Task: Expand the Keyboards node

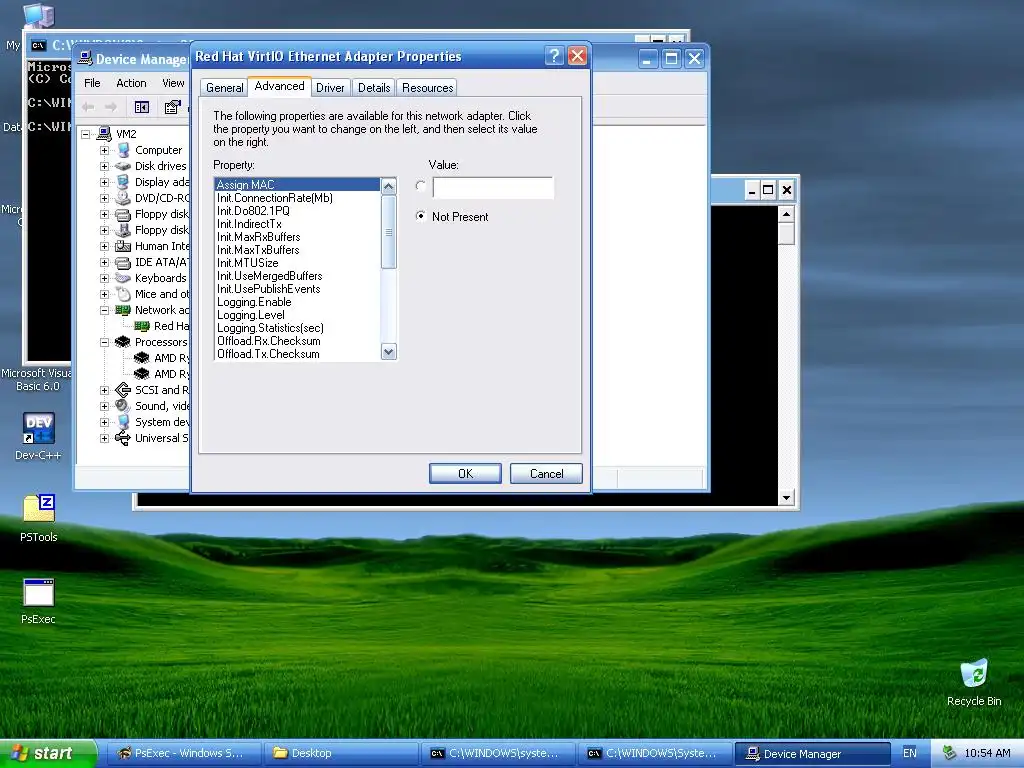Action: 104,278
